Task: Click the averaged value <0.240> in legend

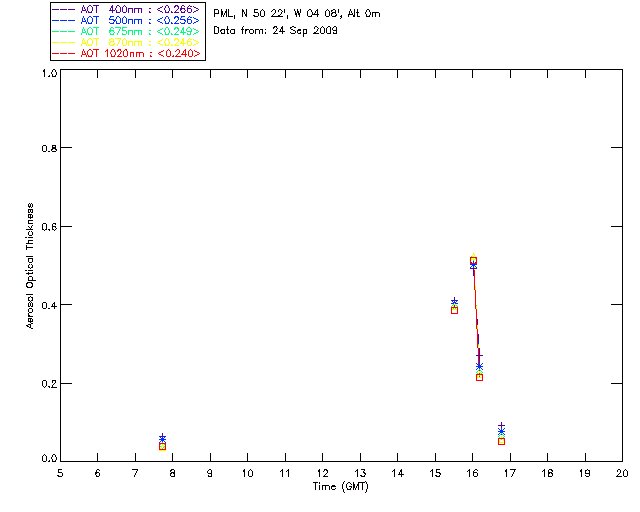Action: pos(179,53)
